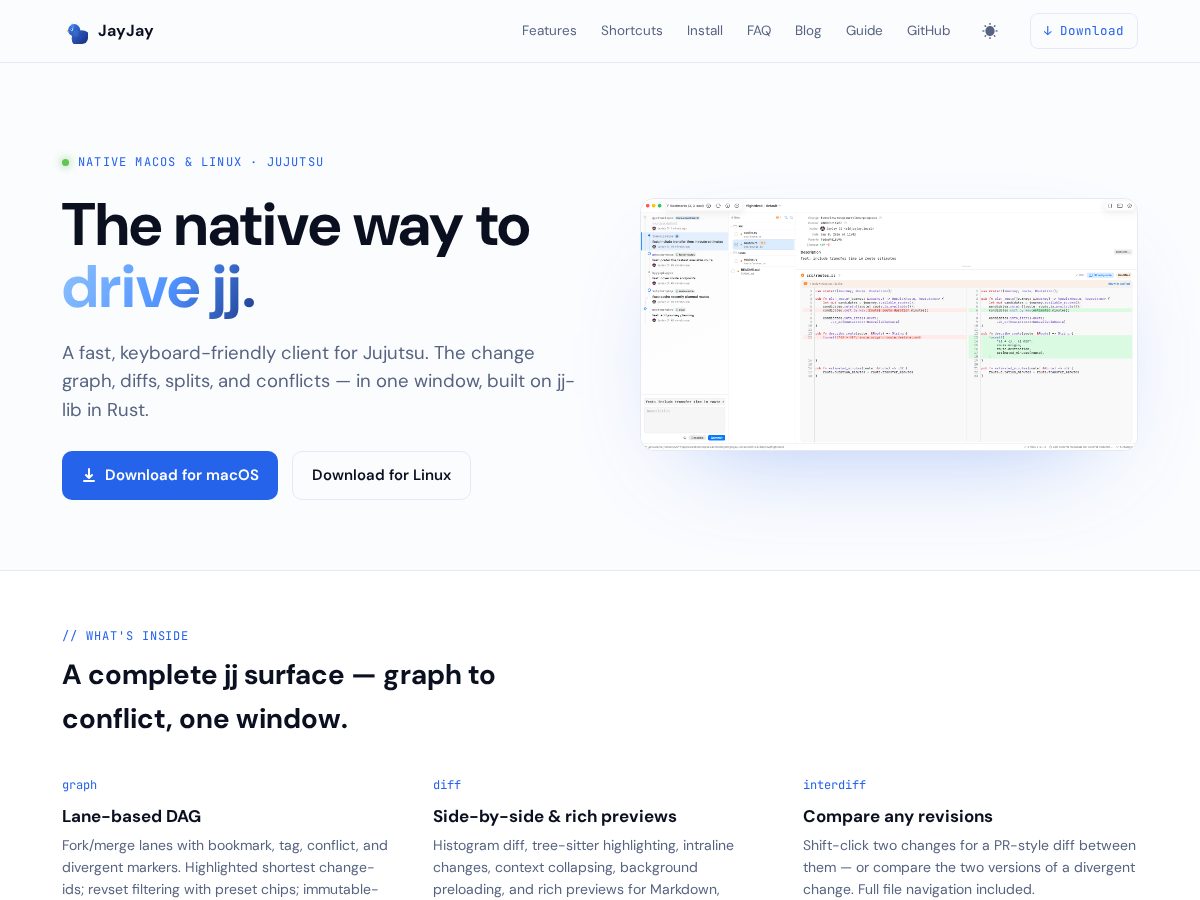The width and height of the screenshot is (1200, 900).
Task: Click the 'diff' feature tag
Action: click(x=447, y=785)
